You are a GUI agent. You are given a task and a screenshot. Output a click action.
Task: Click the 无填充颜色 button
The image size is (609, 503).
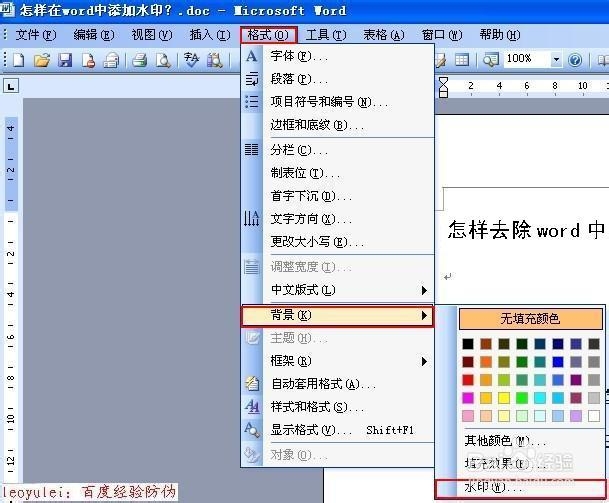[x=531, y=319]
